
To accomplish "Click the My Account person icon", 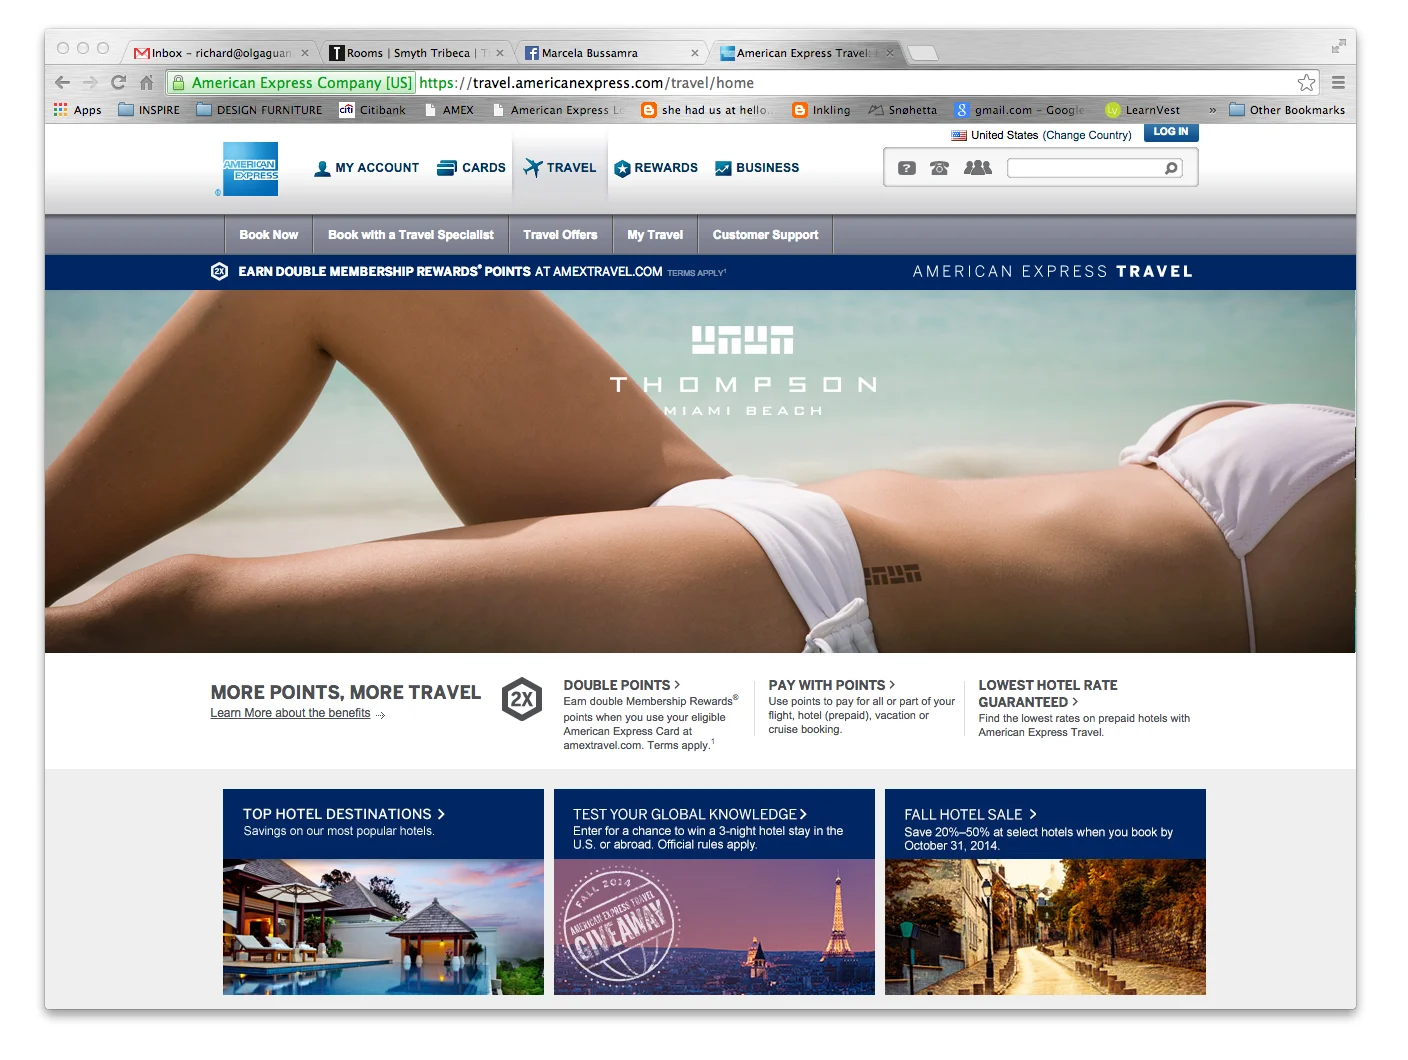I will [322, 168].
